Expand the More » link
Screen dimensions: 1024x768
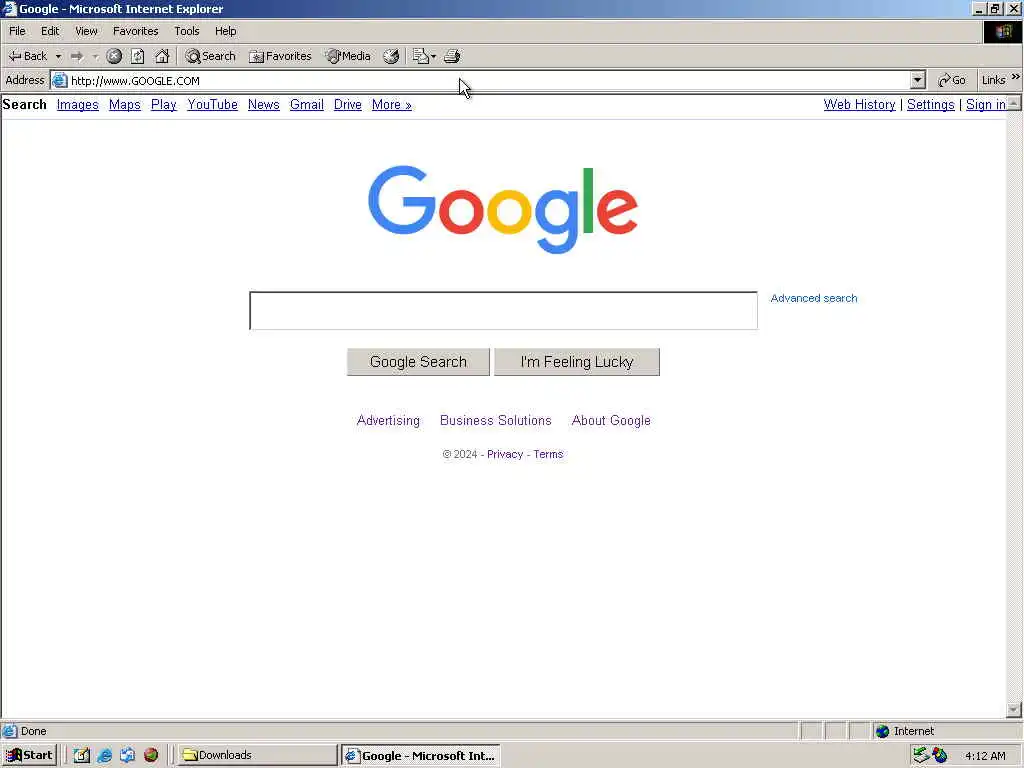tap(392, 104)
